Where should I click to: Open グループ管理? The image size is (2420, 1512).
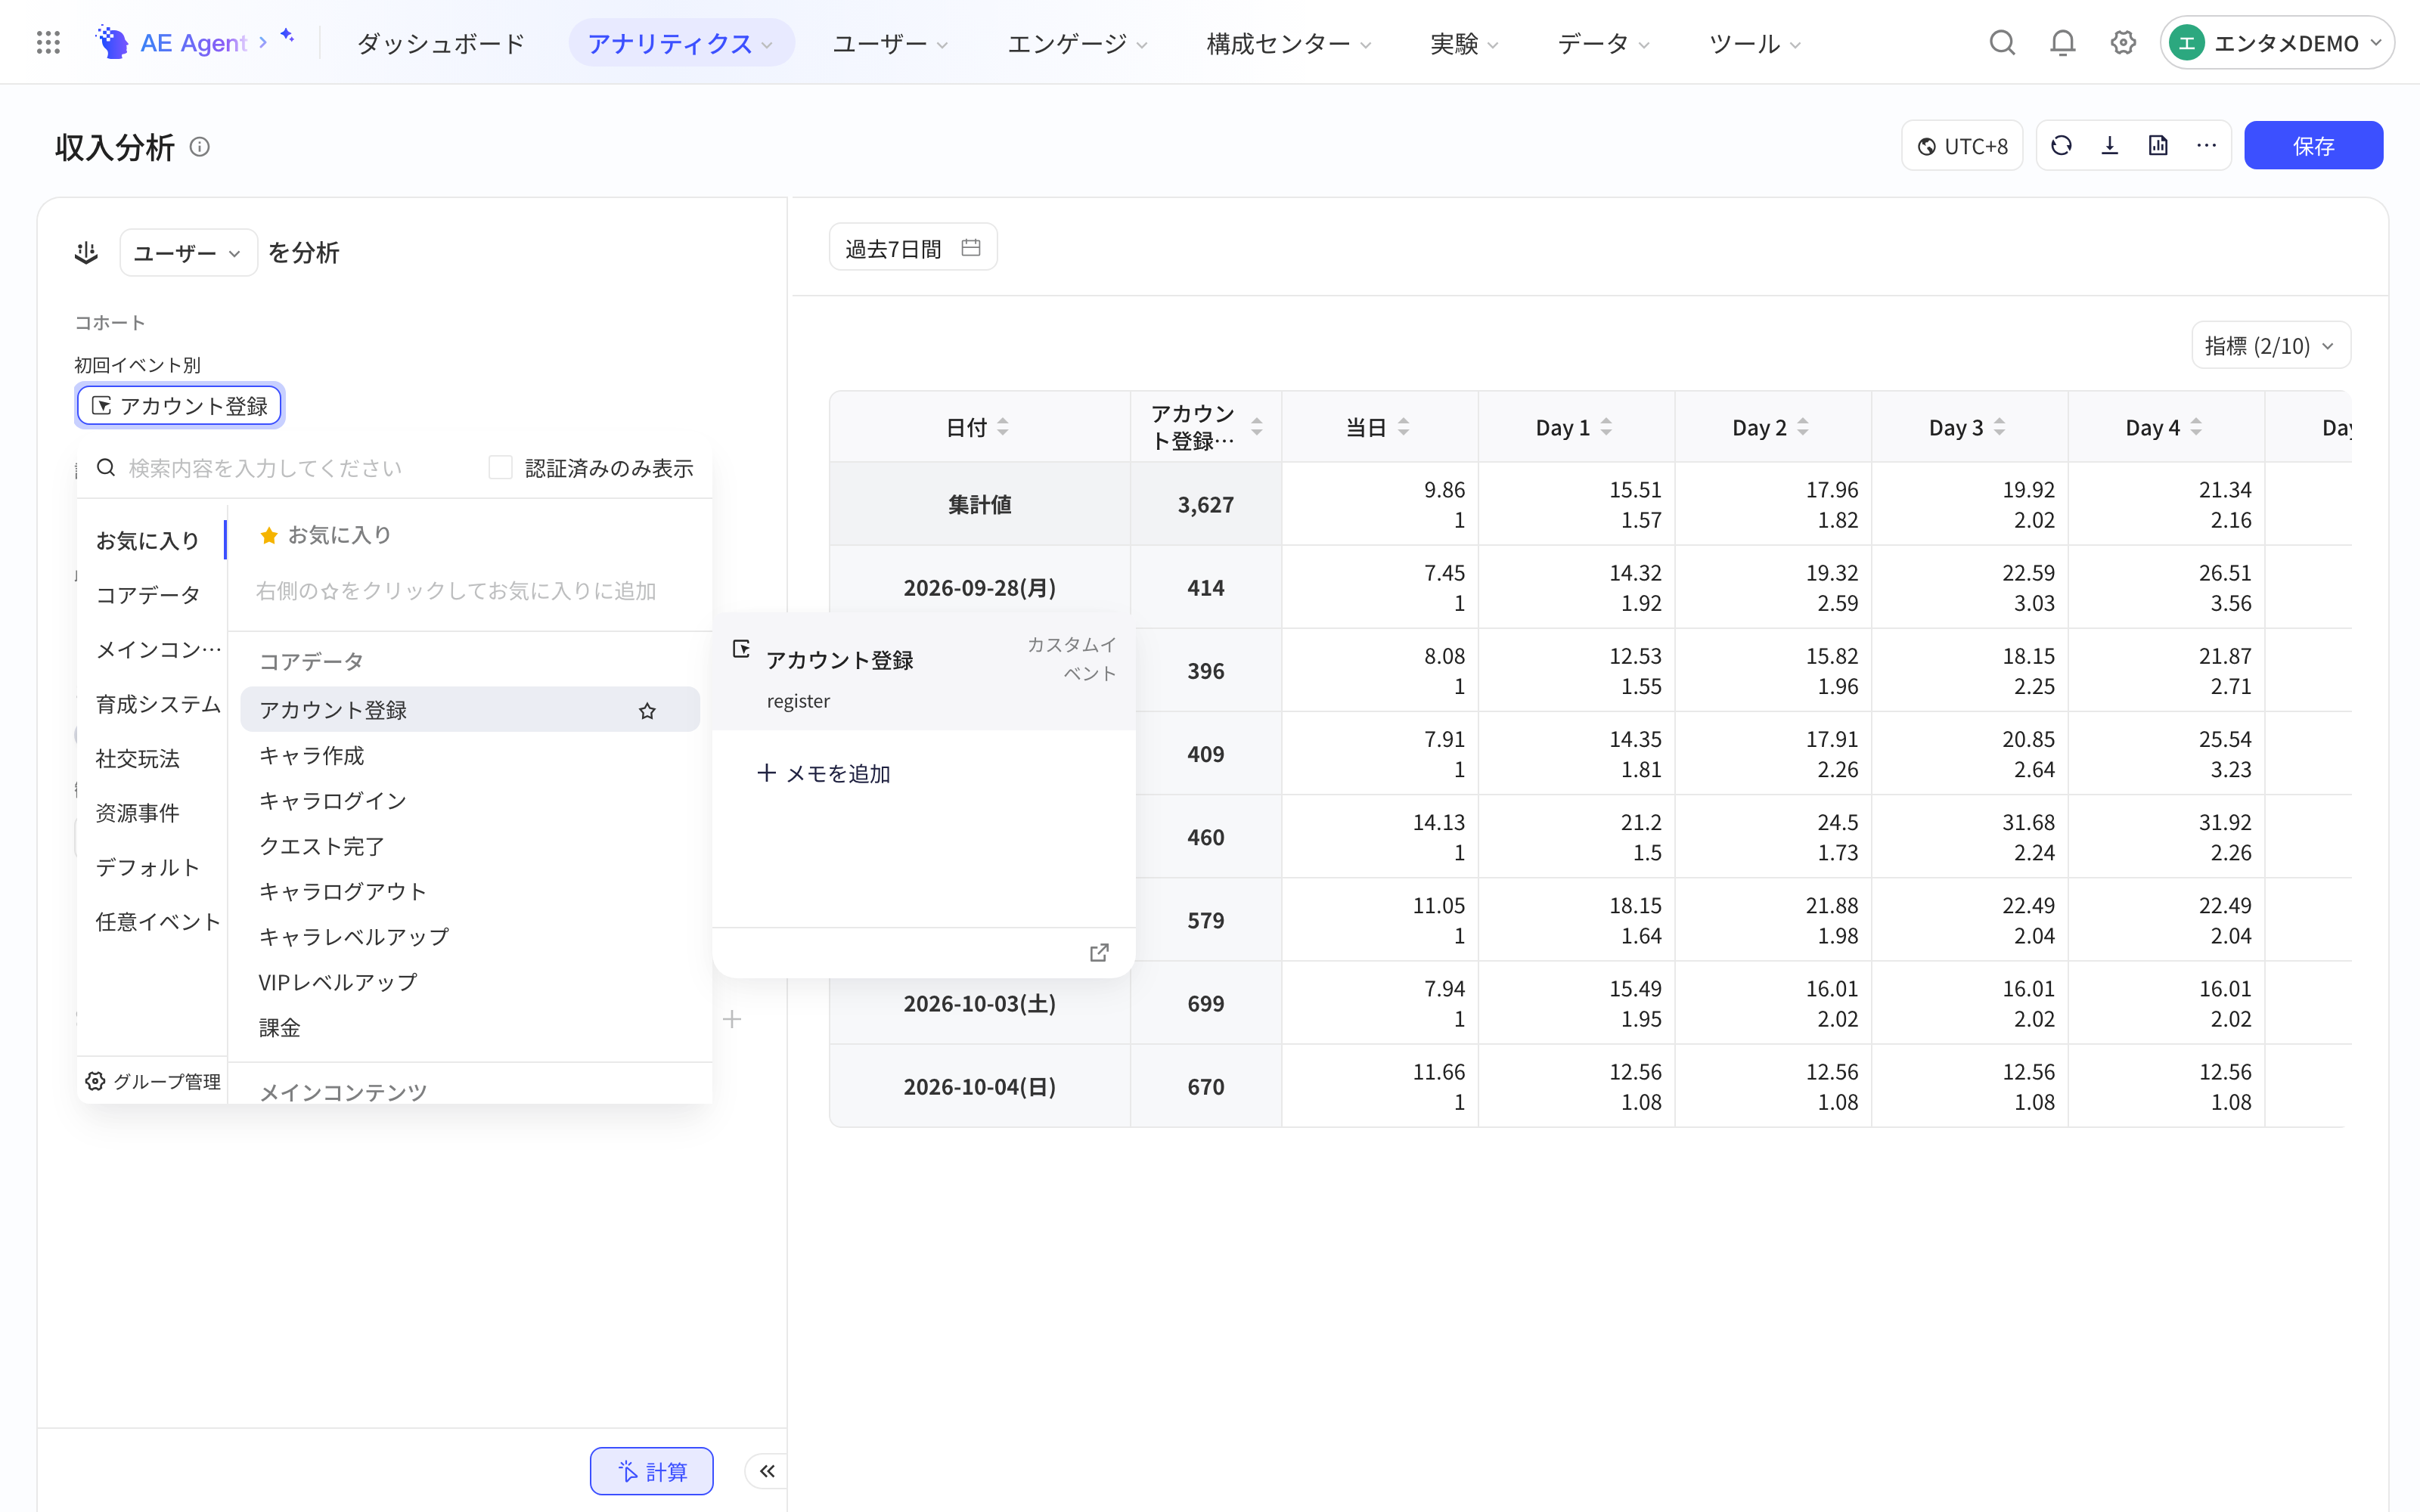click(154, 1081)
